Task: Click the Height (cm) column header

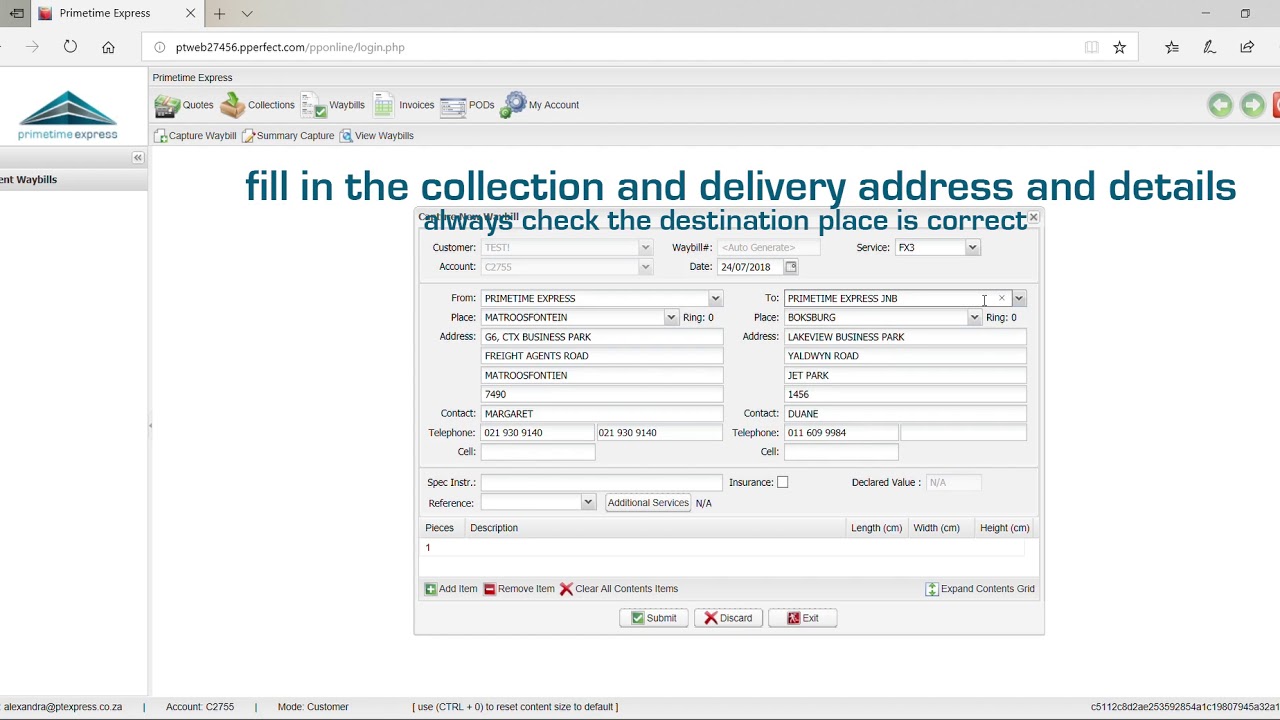Action: 1004,528
